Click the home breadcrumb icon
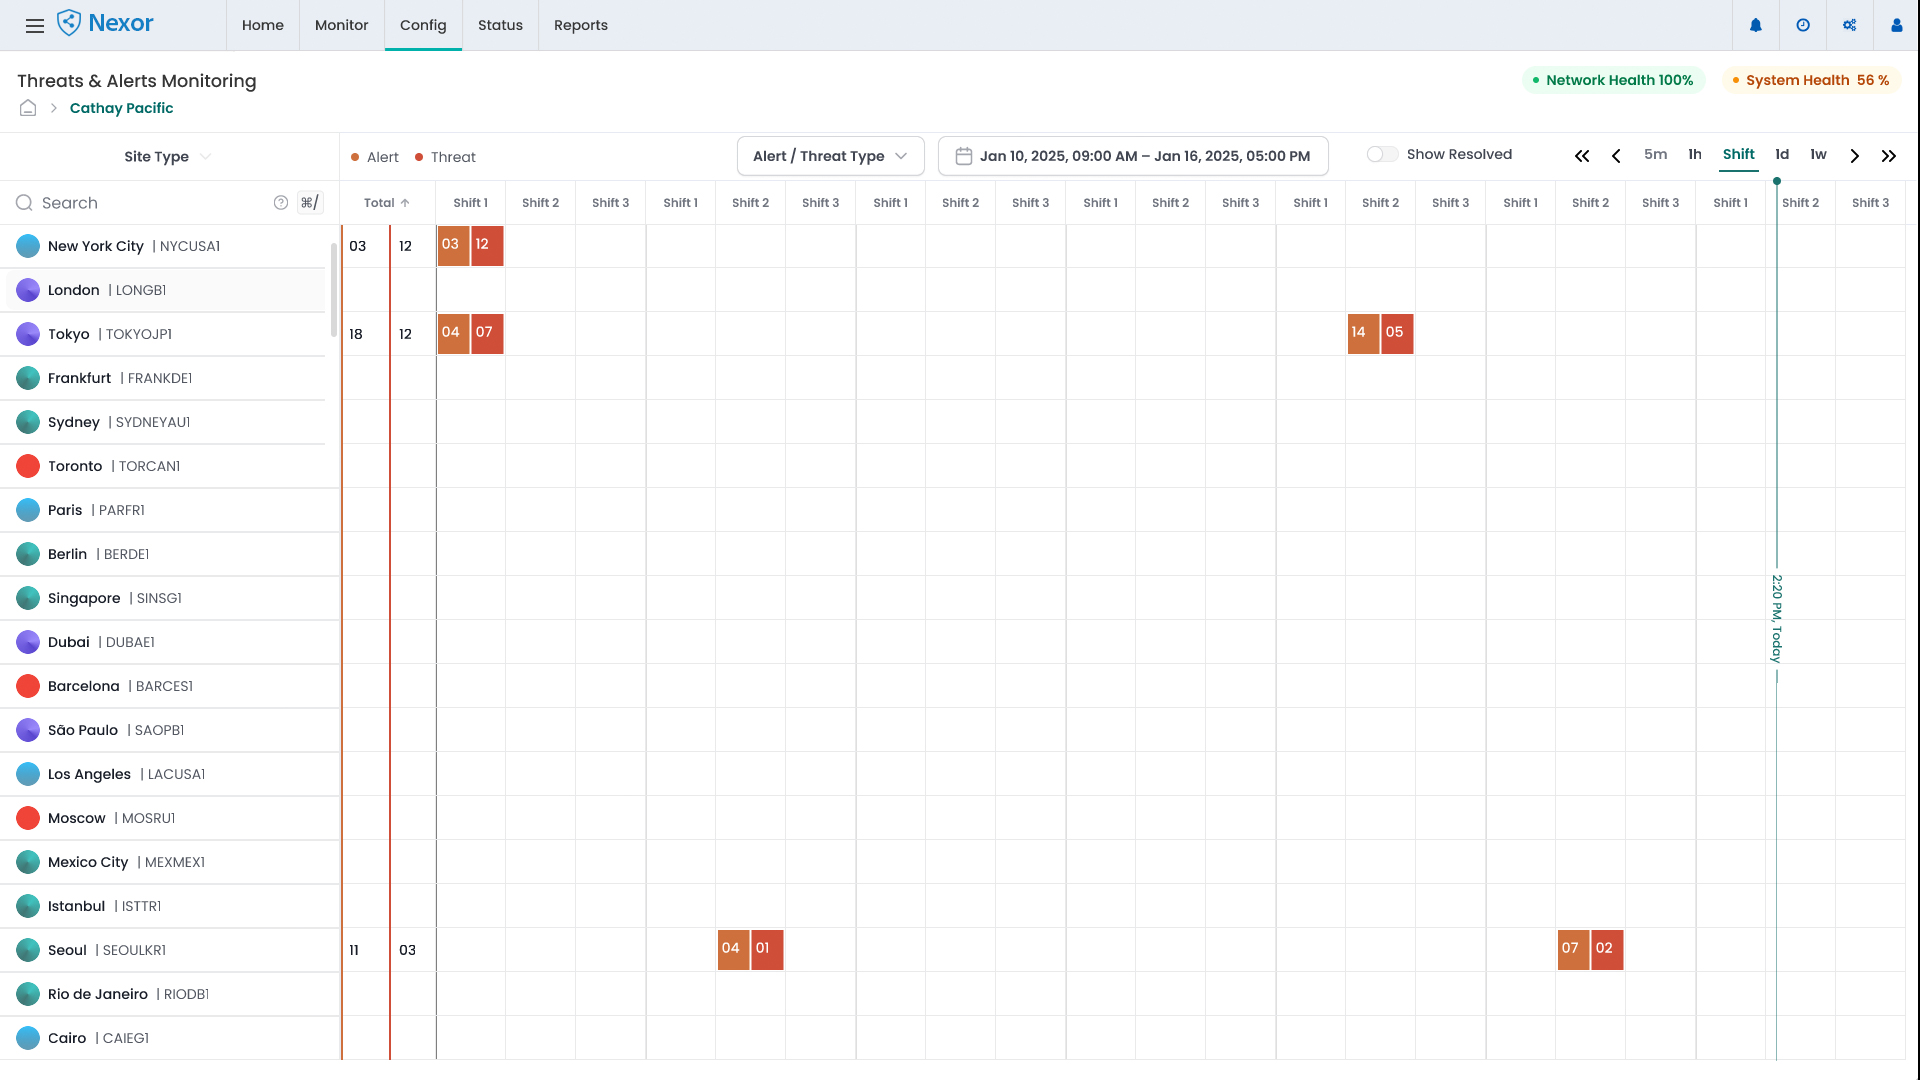Image resolution: width=1920 pixels, height=1080 pixels. (x=28, y=108)
